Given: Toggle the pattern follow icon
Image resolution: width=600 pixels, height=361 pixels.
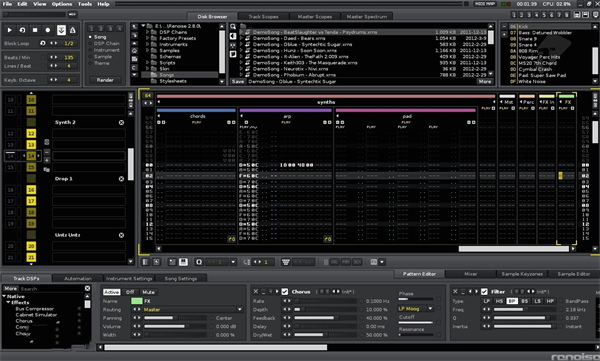Looking at the screenshot, I should (61, 30).
